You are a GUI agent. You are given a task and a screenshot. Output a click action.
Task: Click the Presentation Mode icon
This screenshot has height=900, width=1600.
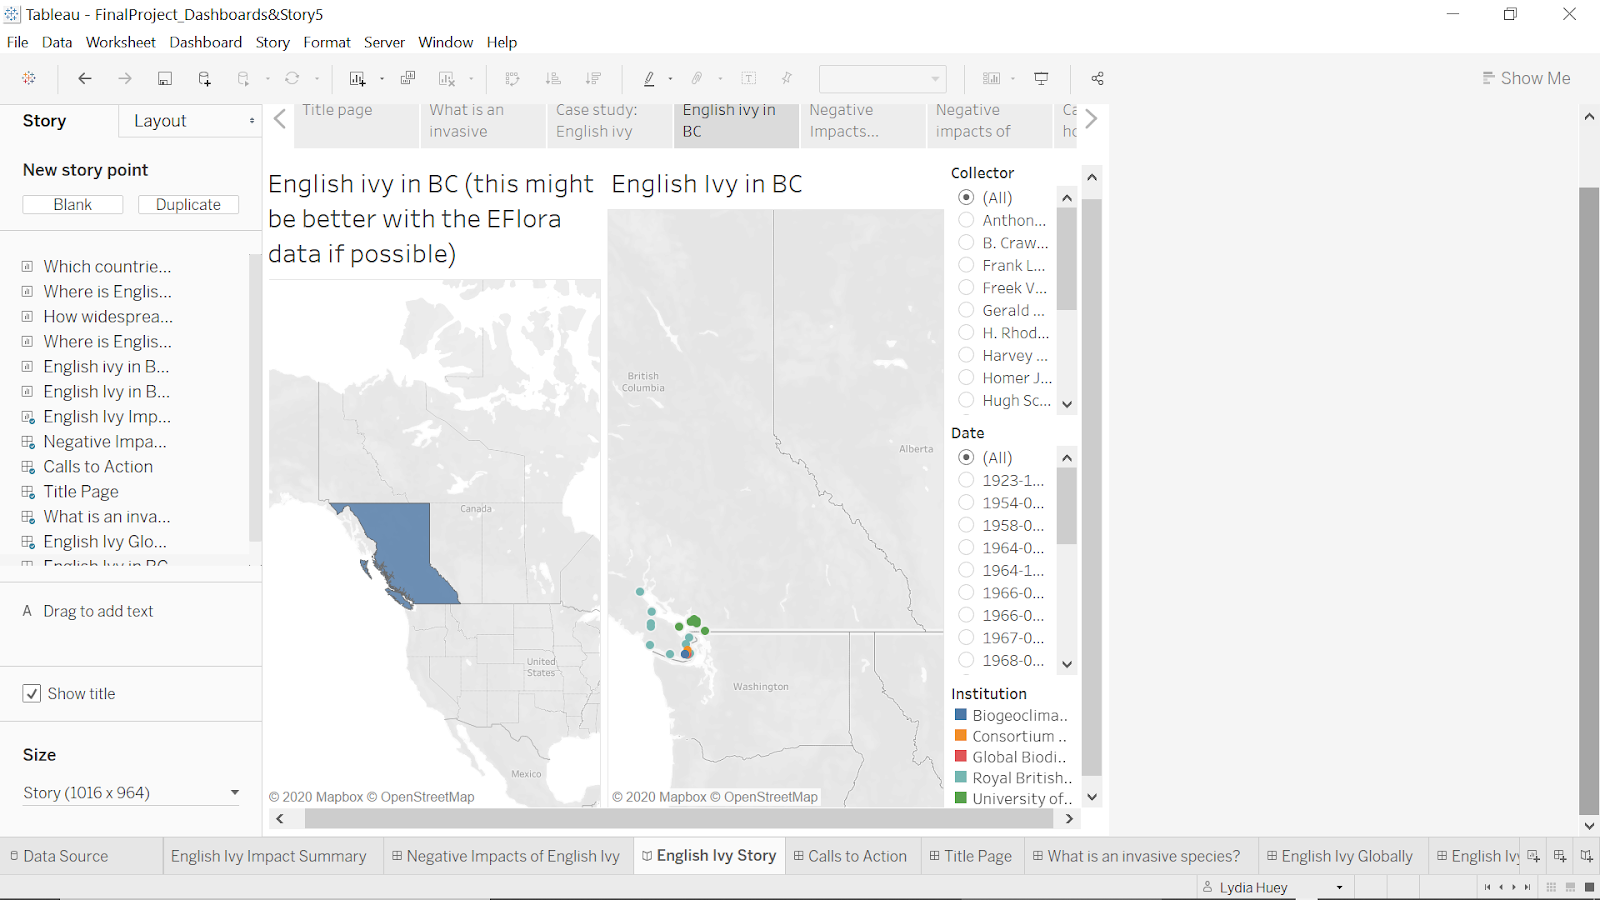(x=1041, y=78)
